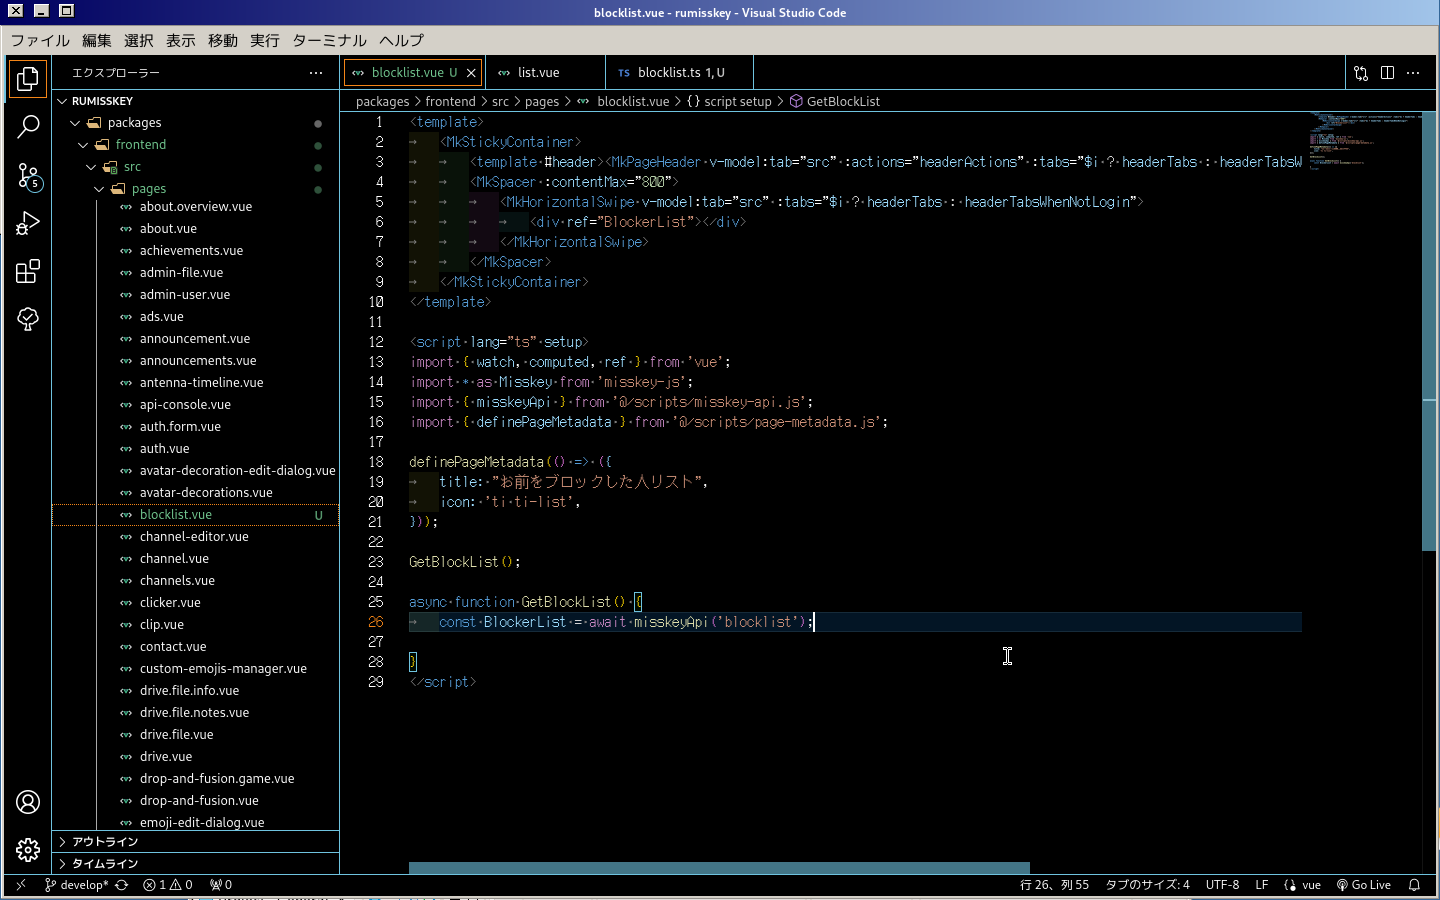
Task: Collapse the pages folder in explorer
Action: 195,189
